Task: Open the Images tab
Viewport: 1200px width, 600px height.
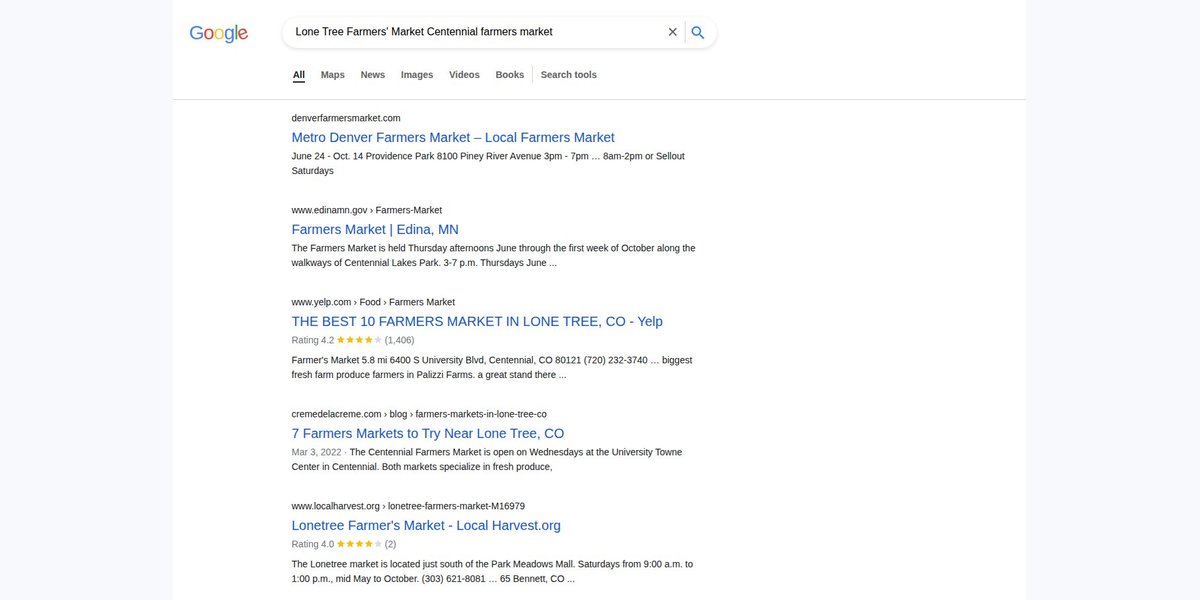Action: tap(417, 75)
